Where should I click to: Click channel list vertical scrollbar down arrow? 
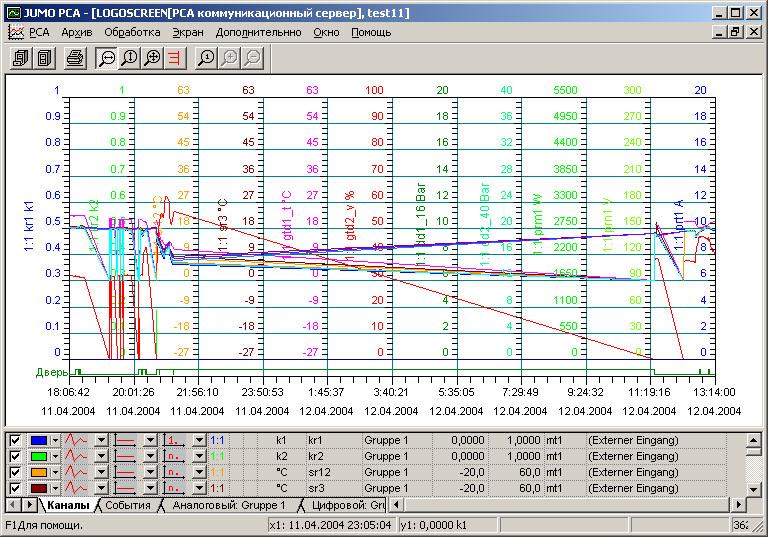754,489
